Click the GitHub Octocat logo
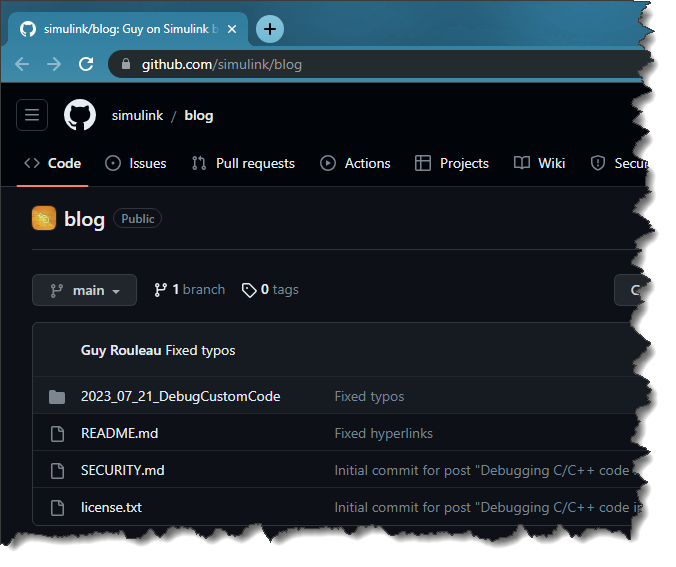The image size is (676, 567). click(80, 115)
